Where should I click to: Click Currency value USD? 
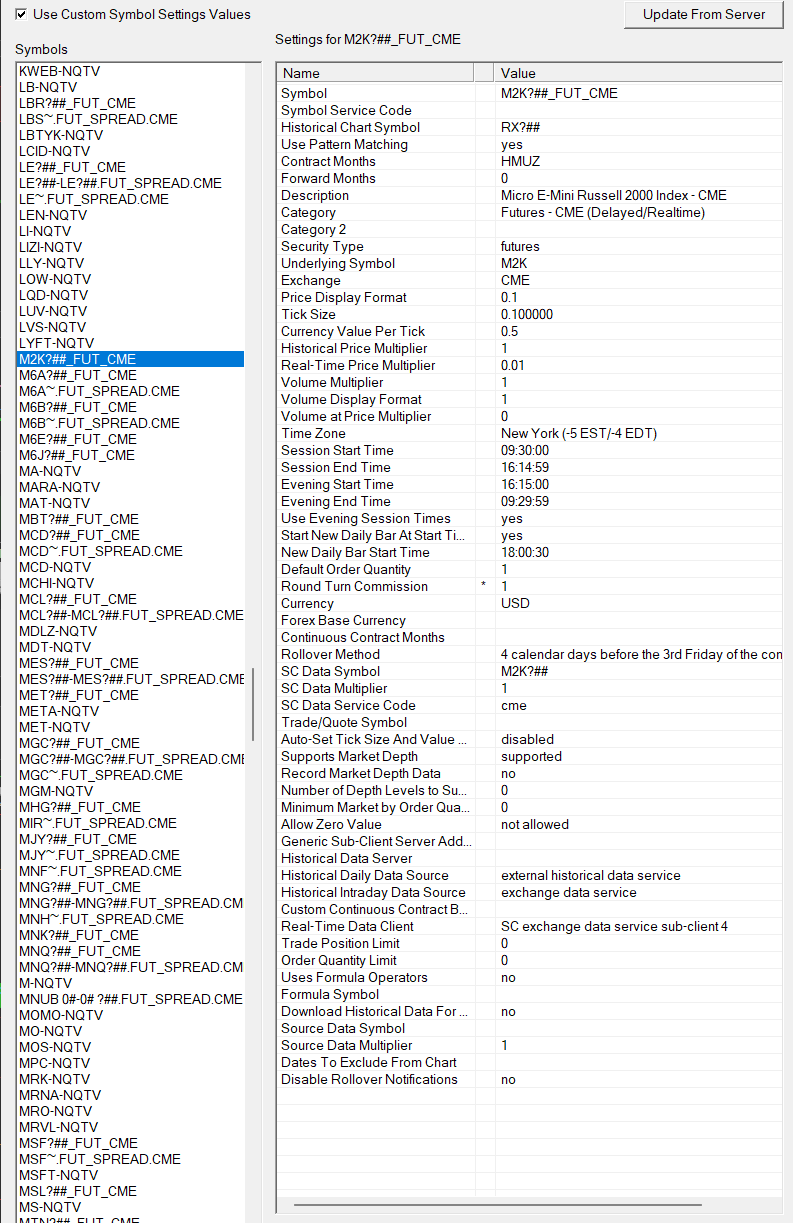tap(515, 603)
